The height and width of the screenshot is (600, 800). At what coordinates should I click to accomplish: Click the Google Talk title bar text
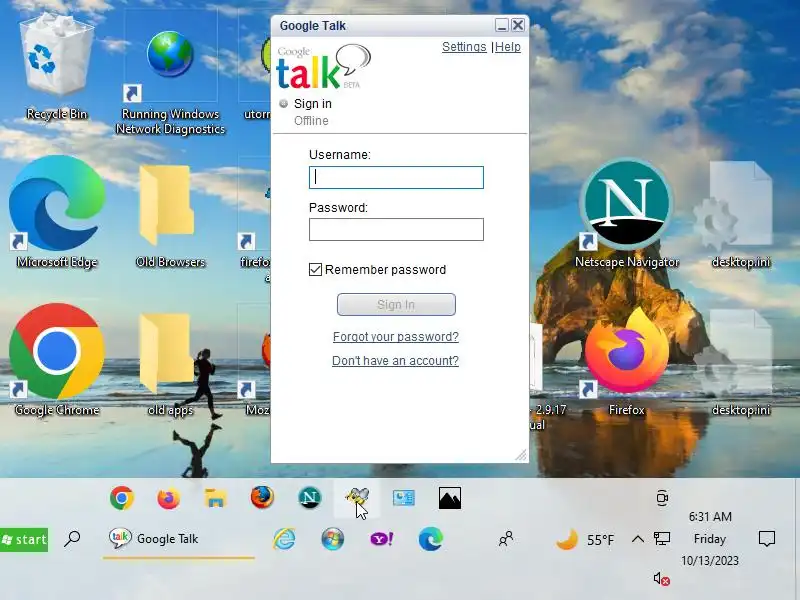coord(313,26)
